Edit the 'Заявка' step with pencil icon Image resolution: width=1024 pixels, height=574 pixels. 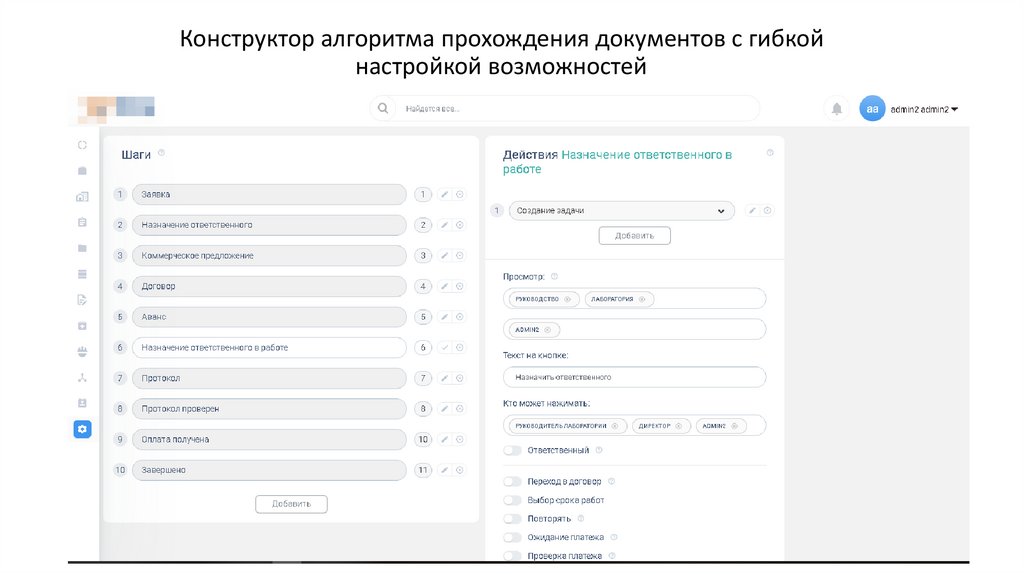pos(445,195)
